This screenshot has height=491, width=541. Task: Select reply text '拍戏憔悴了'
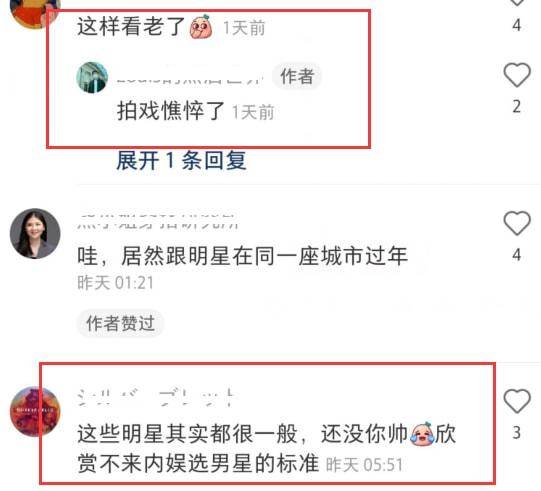tap(171, 110)
